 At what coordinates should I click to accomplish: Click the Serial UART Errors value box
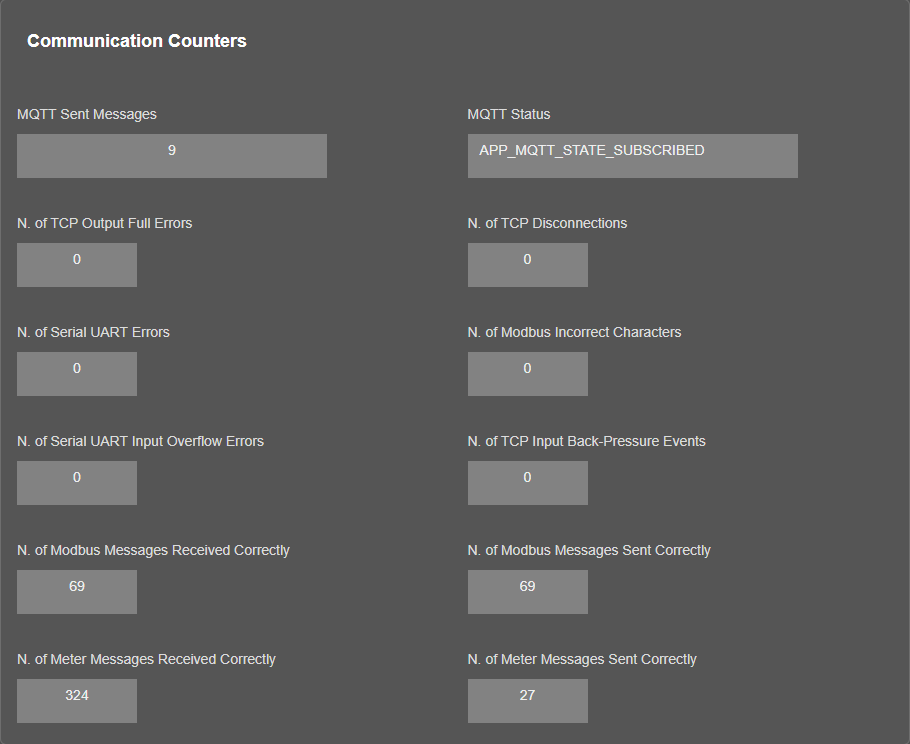77,374
